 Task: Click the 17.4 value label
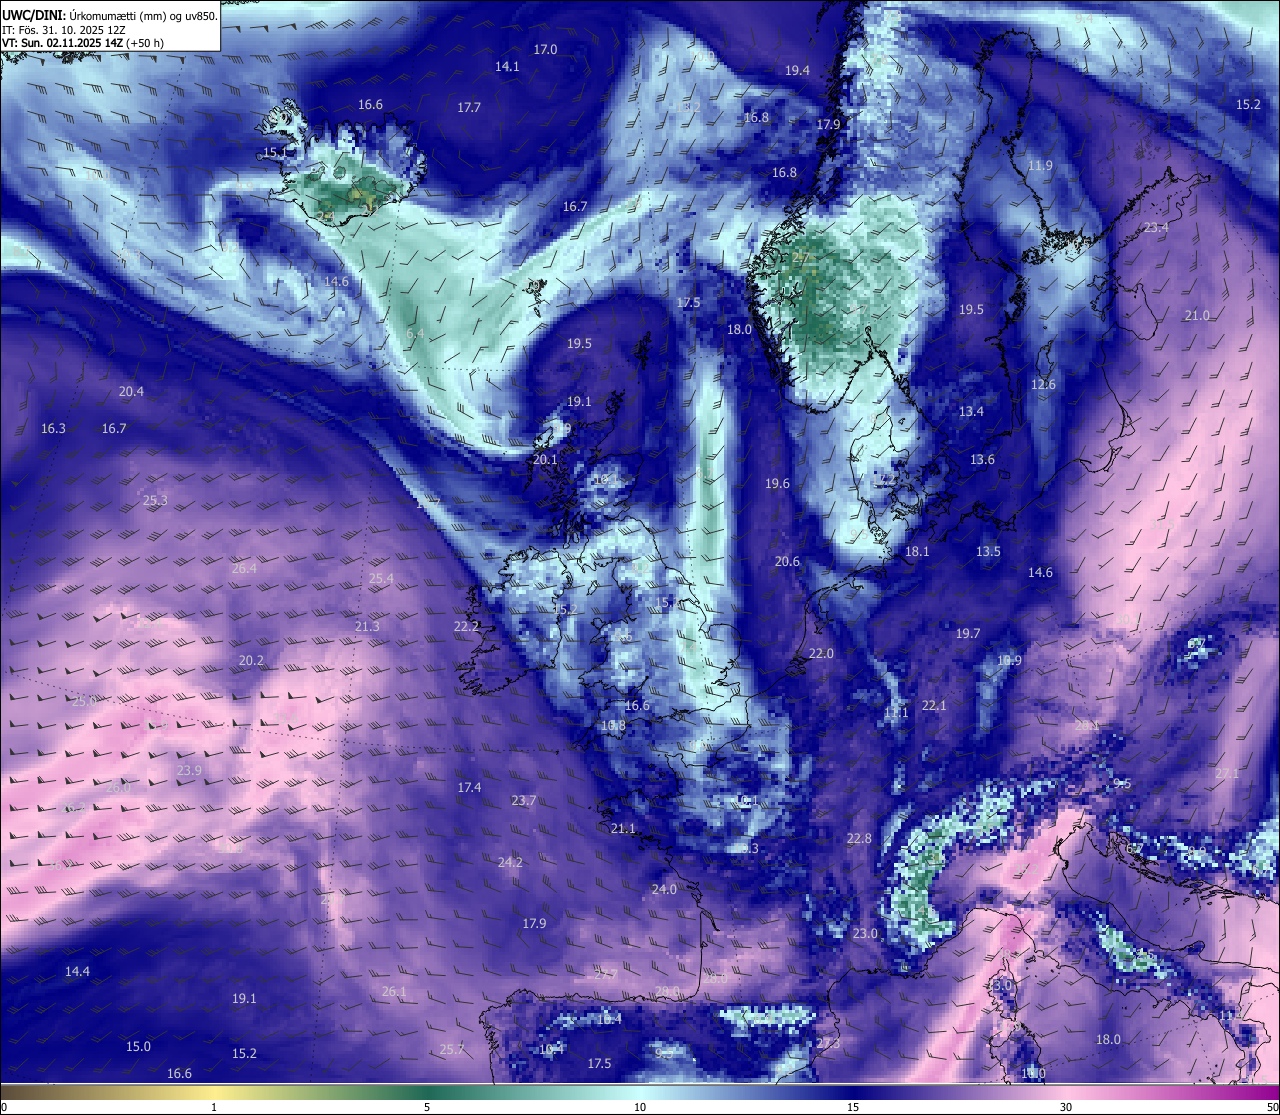pos(469,787)
